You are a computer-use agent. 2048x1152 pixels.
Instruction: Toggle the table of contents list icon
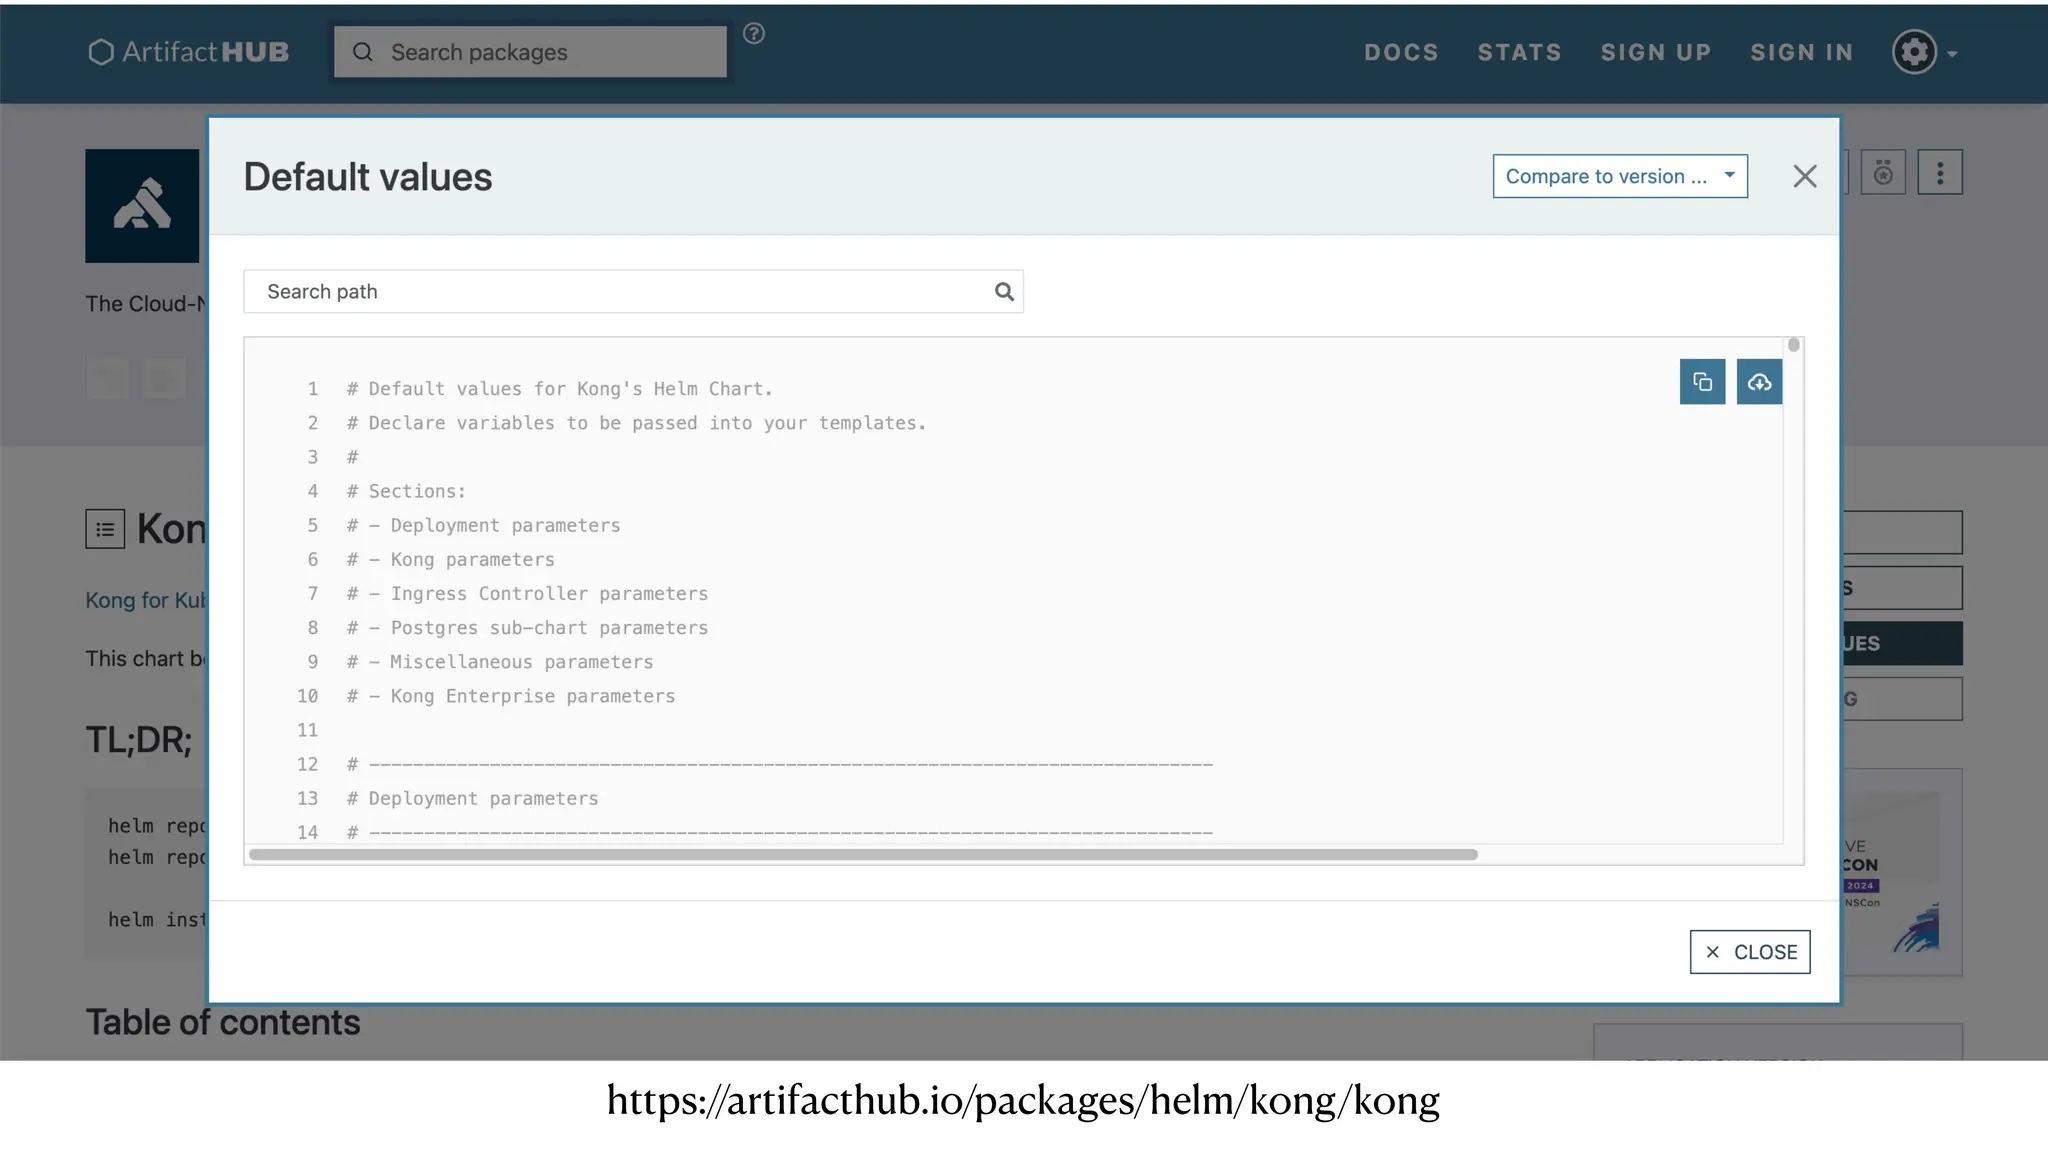[x=105, y=529]
